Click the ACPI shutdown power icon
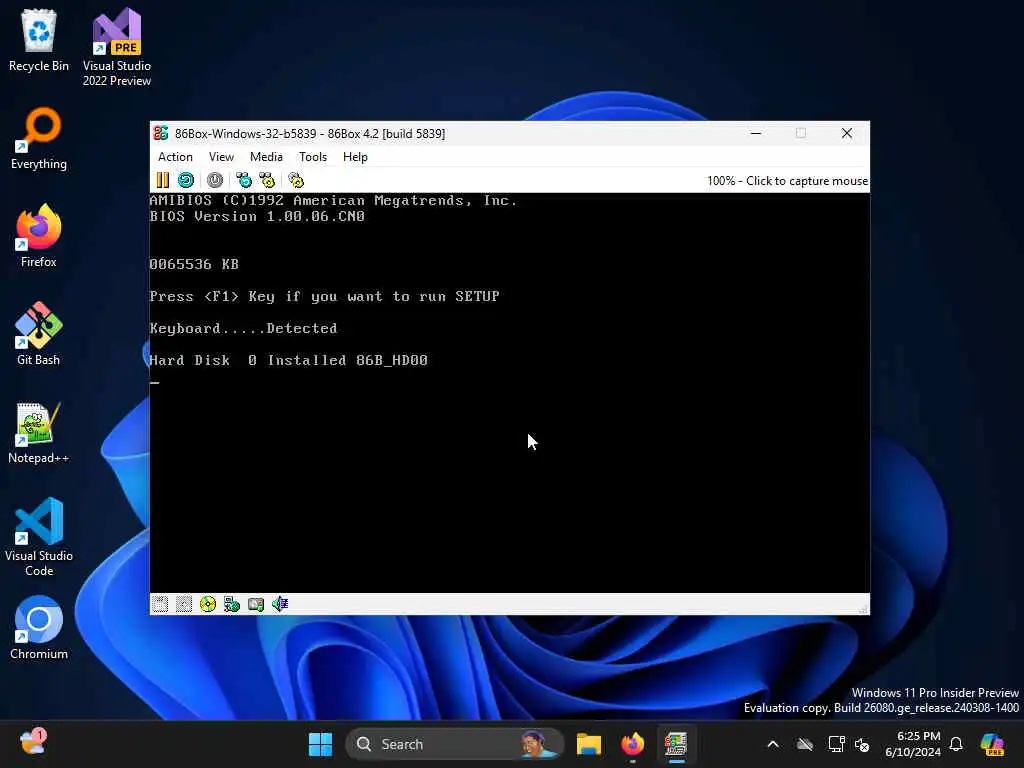This screenshot has width=1024, height=768. [215, 180]
